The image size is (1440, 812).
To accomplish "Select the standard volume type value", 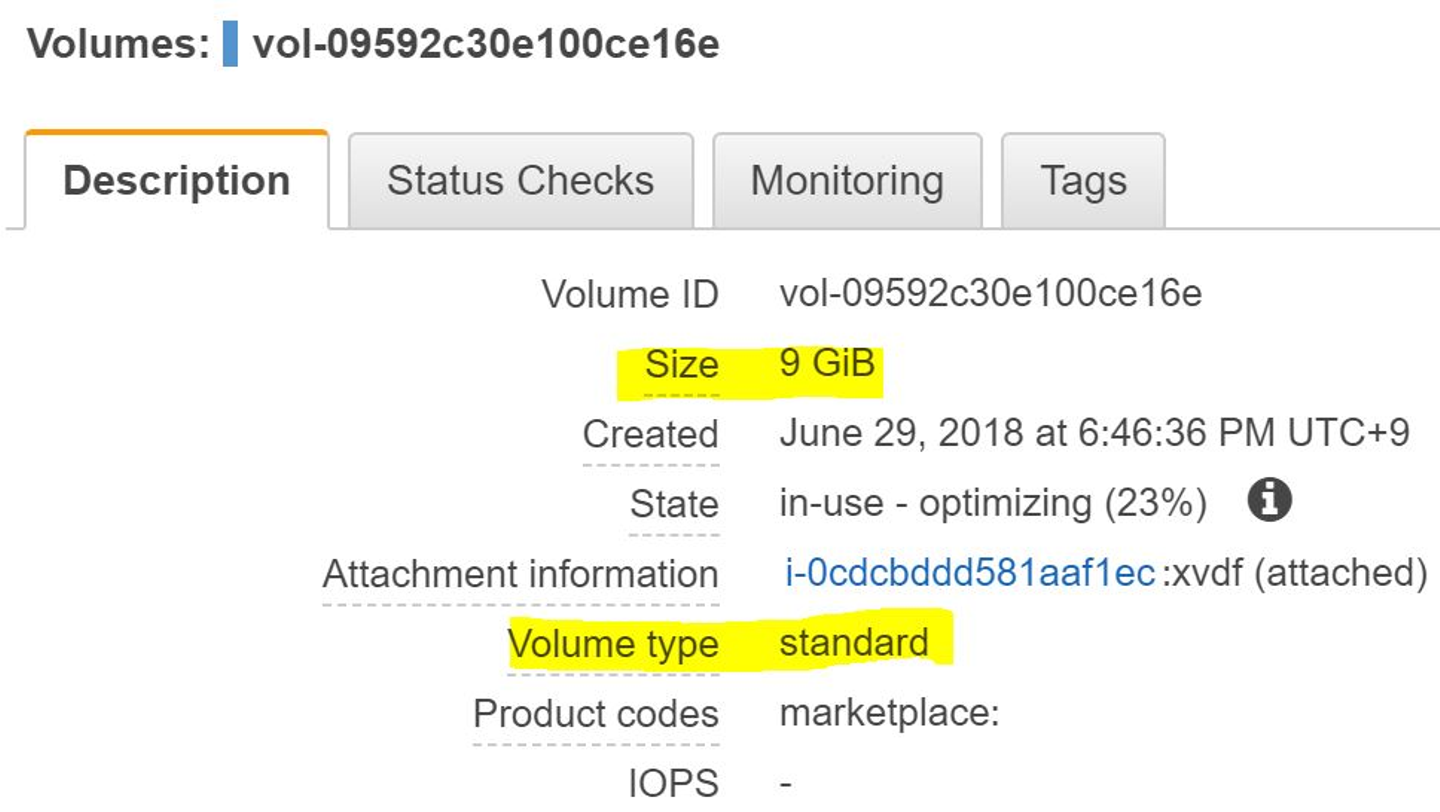I will point(854,643).
